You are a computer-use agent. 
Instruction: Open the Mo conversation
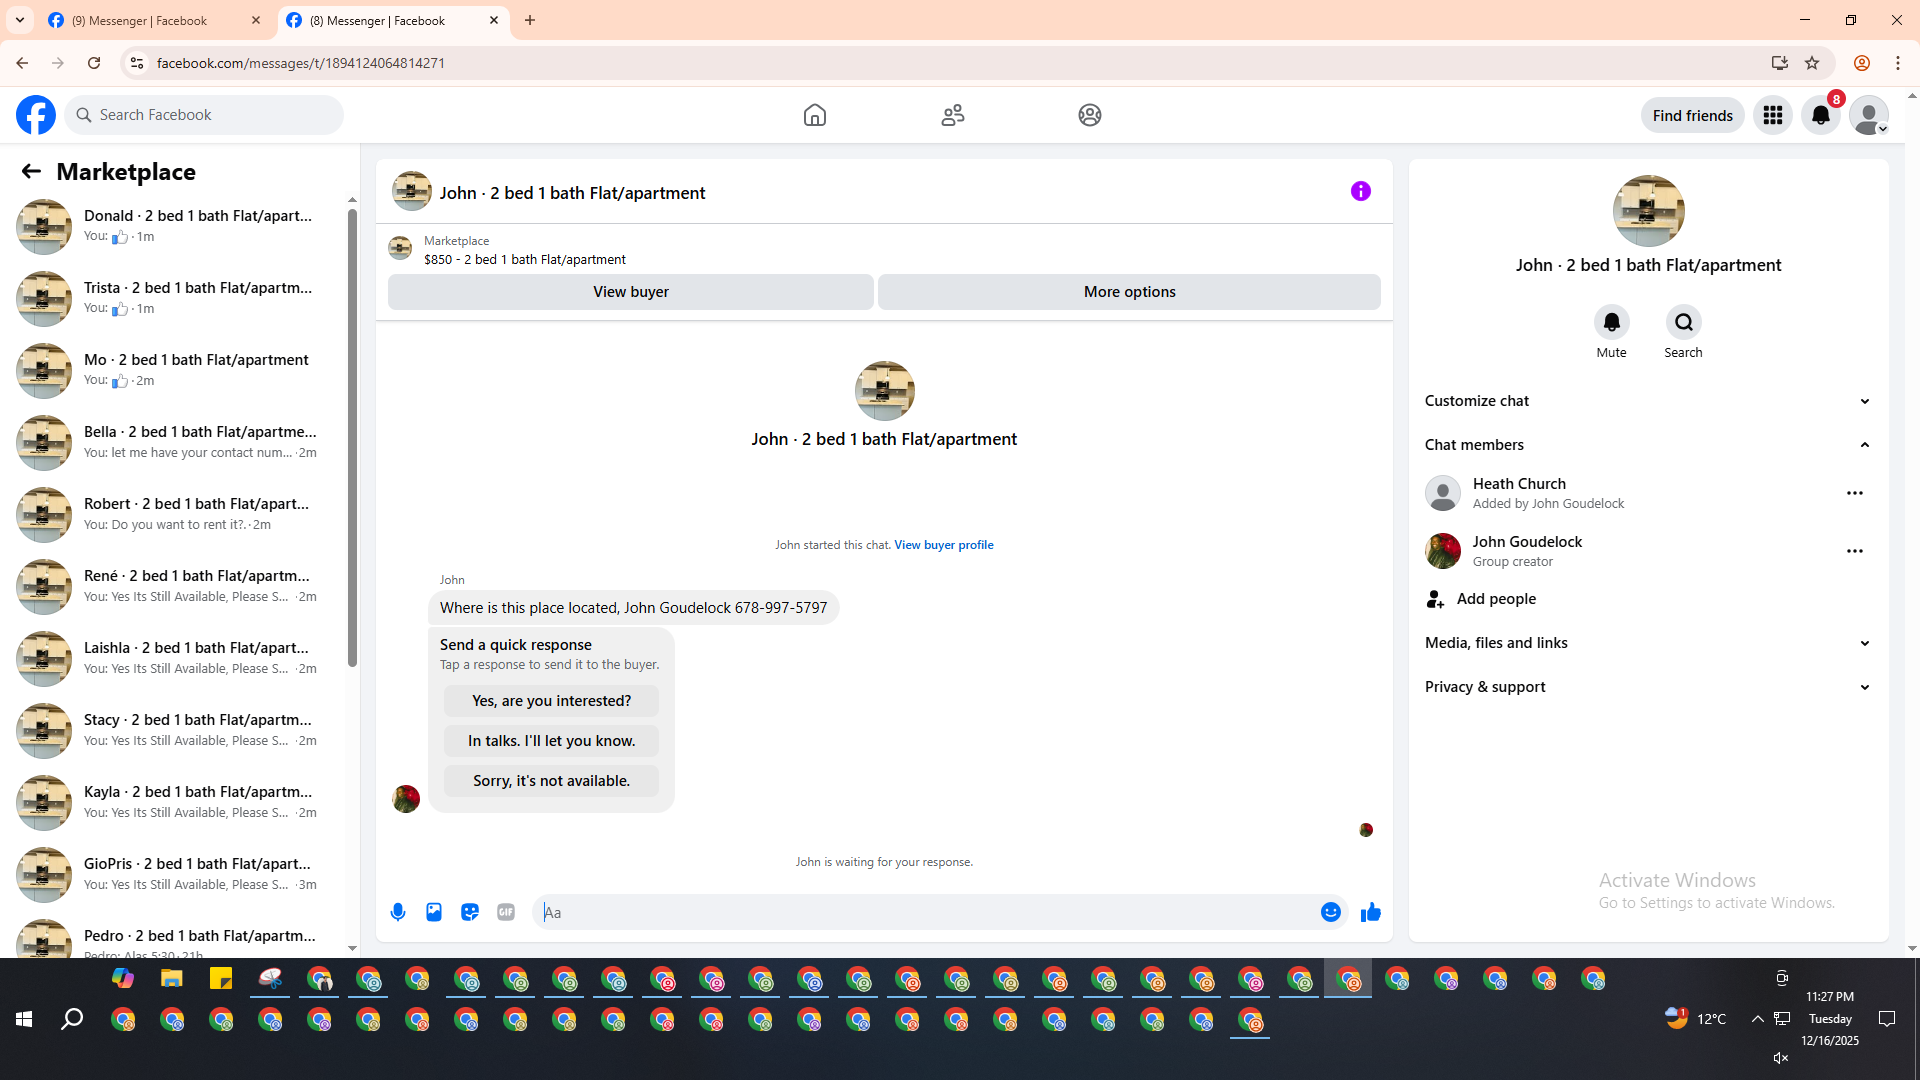click(175, 370)
